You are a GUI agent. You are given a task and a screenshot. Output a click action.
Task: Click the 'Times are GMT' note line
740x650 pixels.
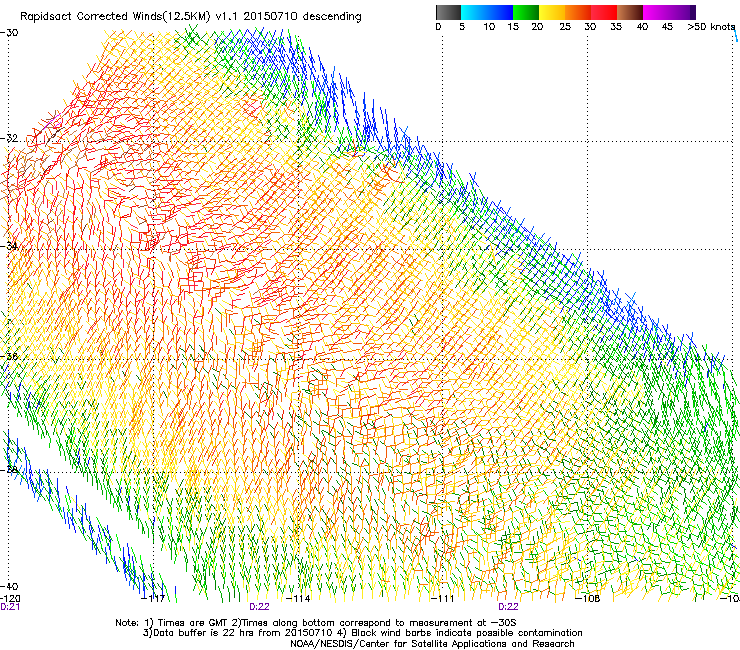pyautogui.click(x=316, y=623)
